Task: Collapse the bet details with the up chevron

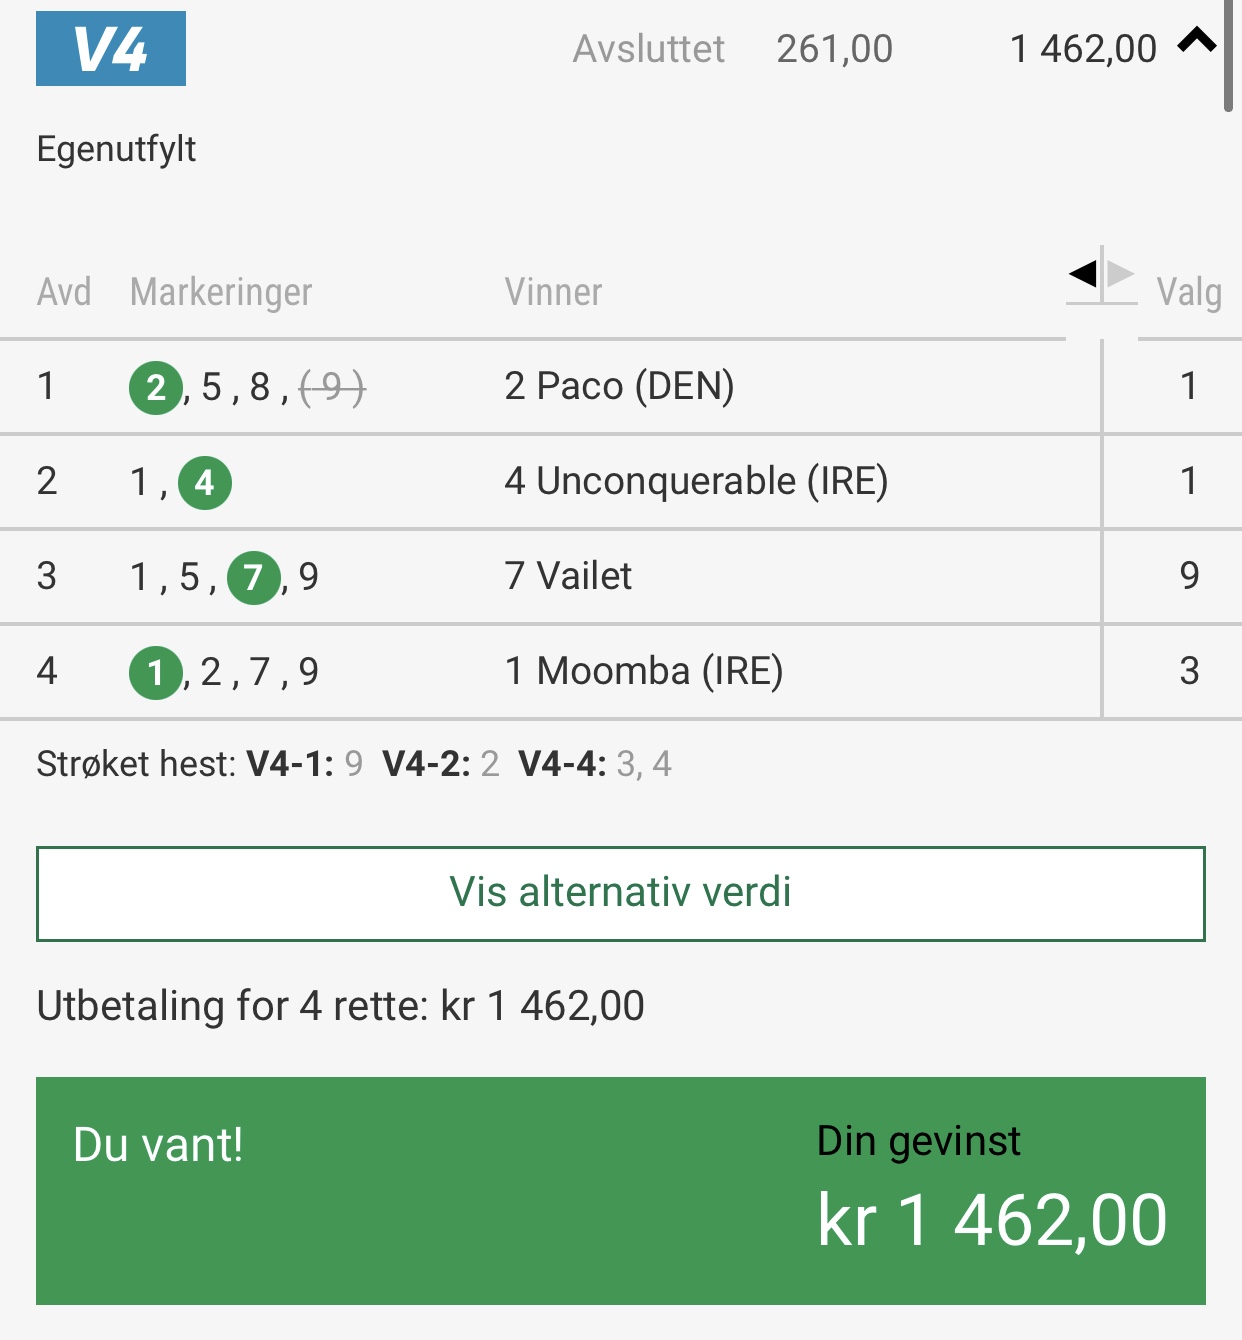Action: (x=1197, y=41)
